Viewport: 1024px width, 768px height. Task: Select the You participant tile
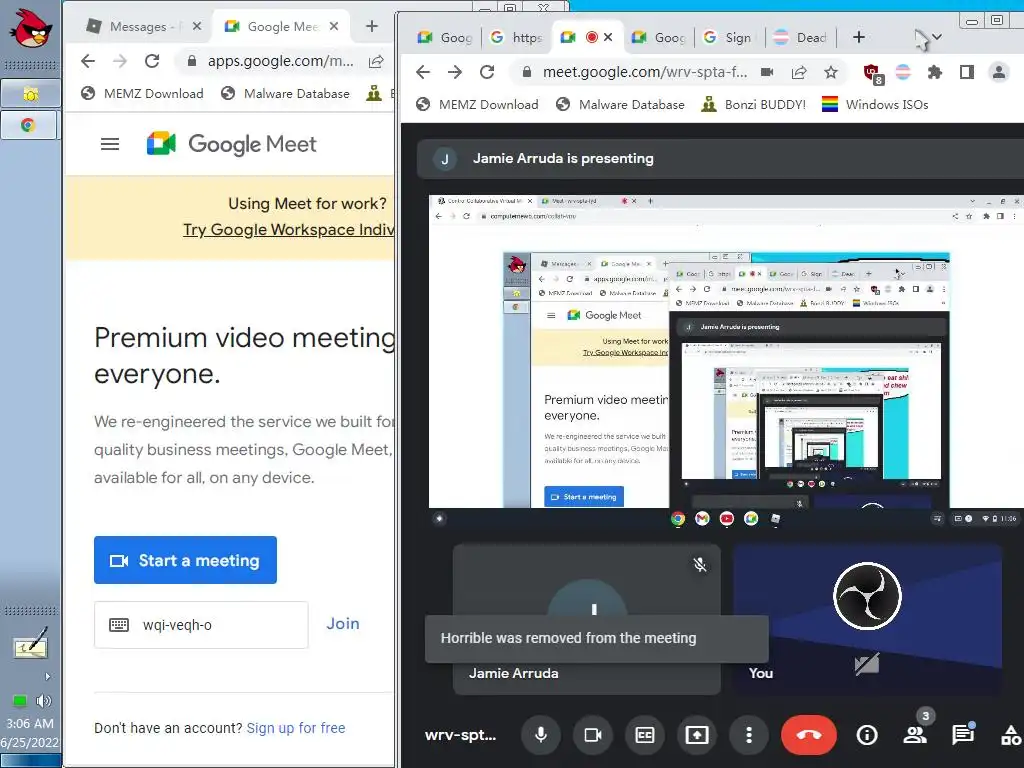(867, 618)
